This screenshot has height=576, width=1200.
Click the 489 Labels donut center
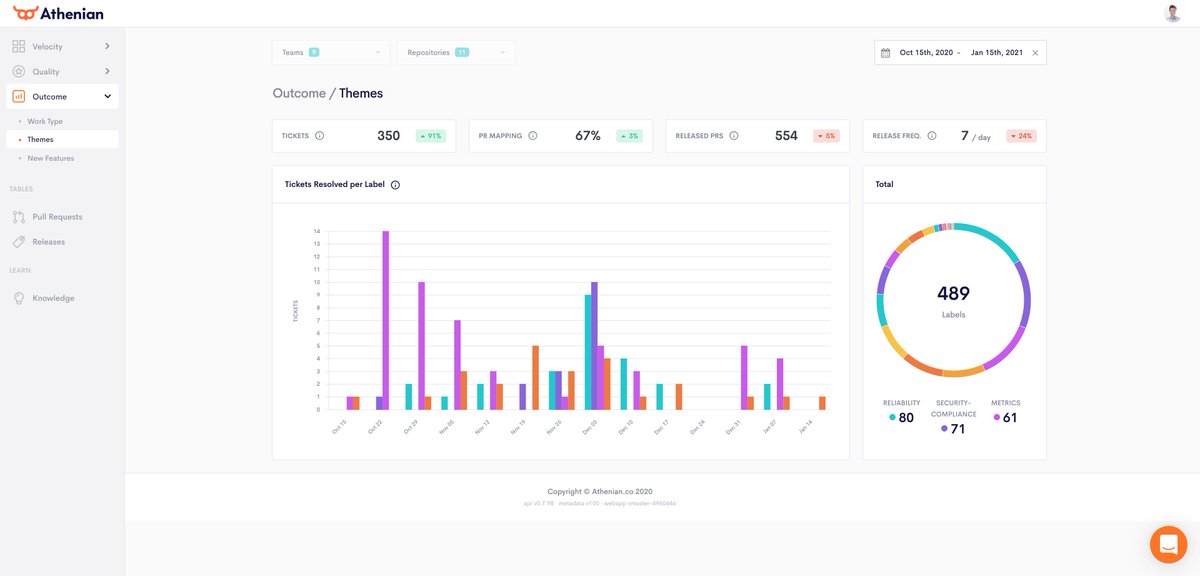pos(953,300)
